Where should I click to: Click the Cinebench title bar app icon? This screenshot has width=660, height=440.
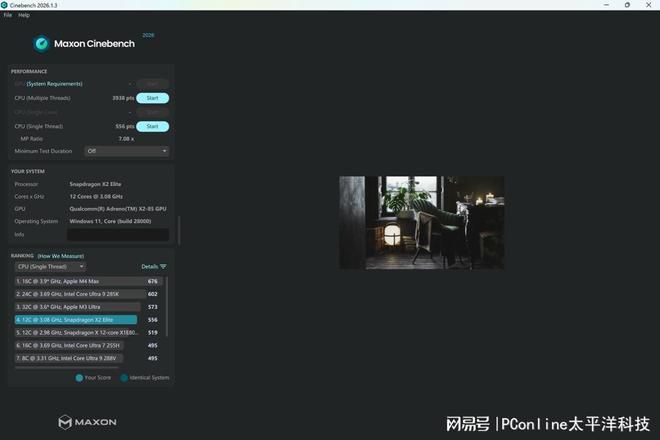[4, 5]
